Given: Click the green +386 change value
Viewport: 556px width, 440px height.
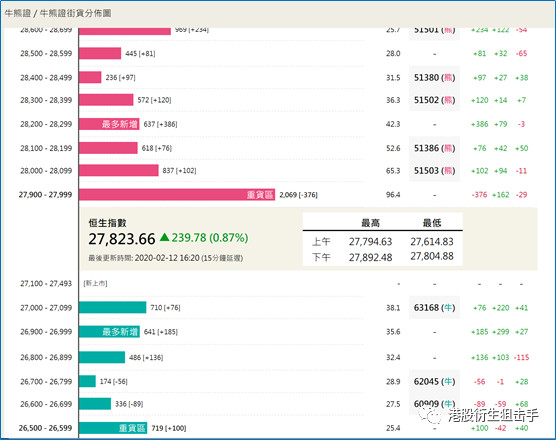Looking at the screenshot, I should click(479, 124).
